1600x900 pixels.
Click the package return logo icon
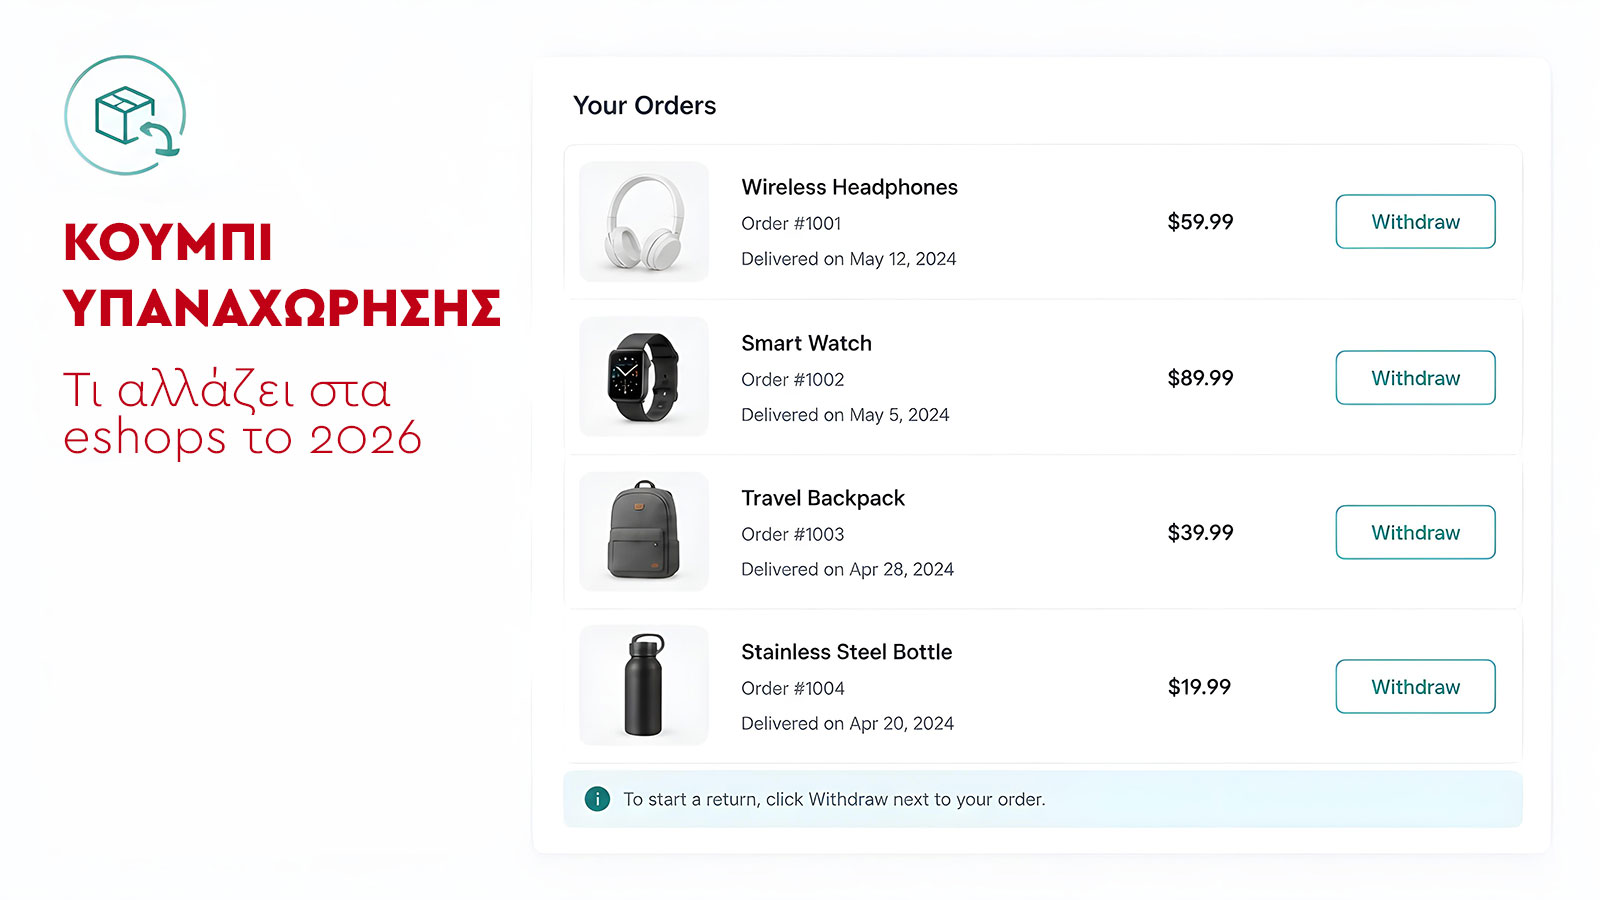(125, 115)
